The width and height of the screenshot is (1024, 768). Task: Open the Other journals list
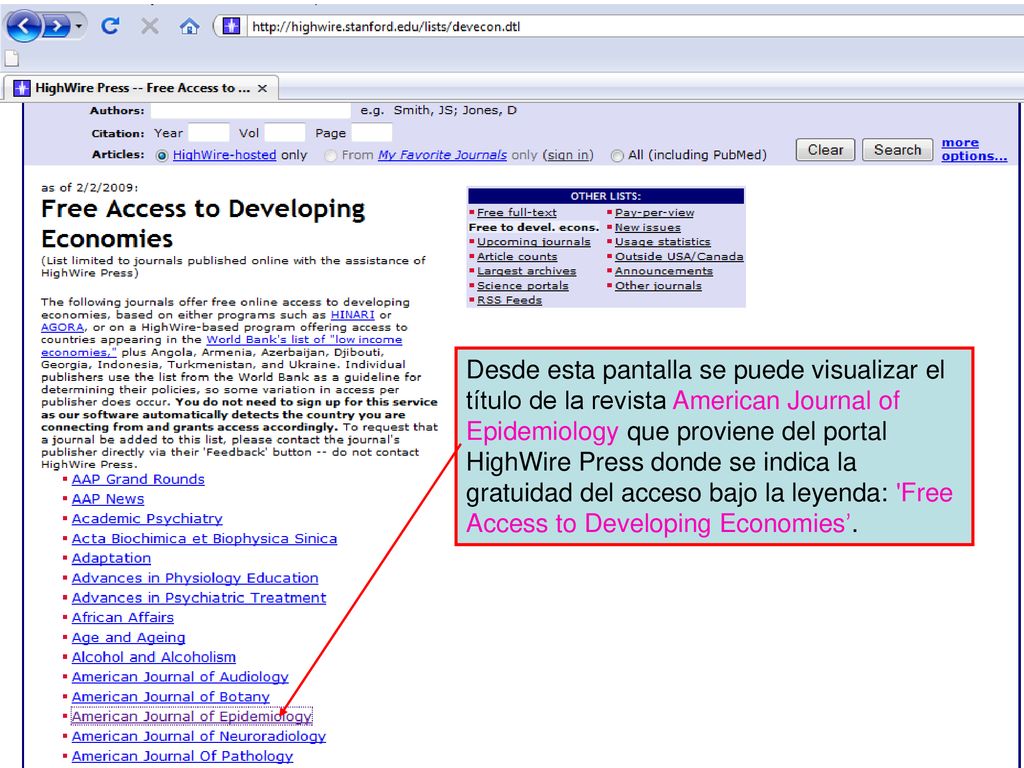click(658, 285)
